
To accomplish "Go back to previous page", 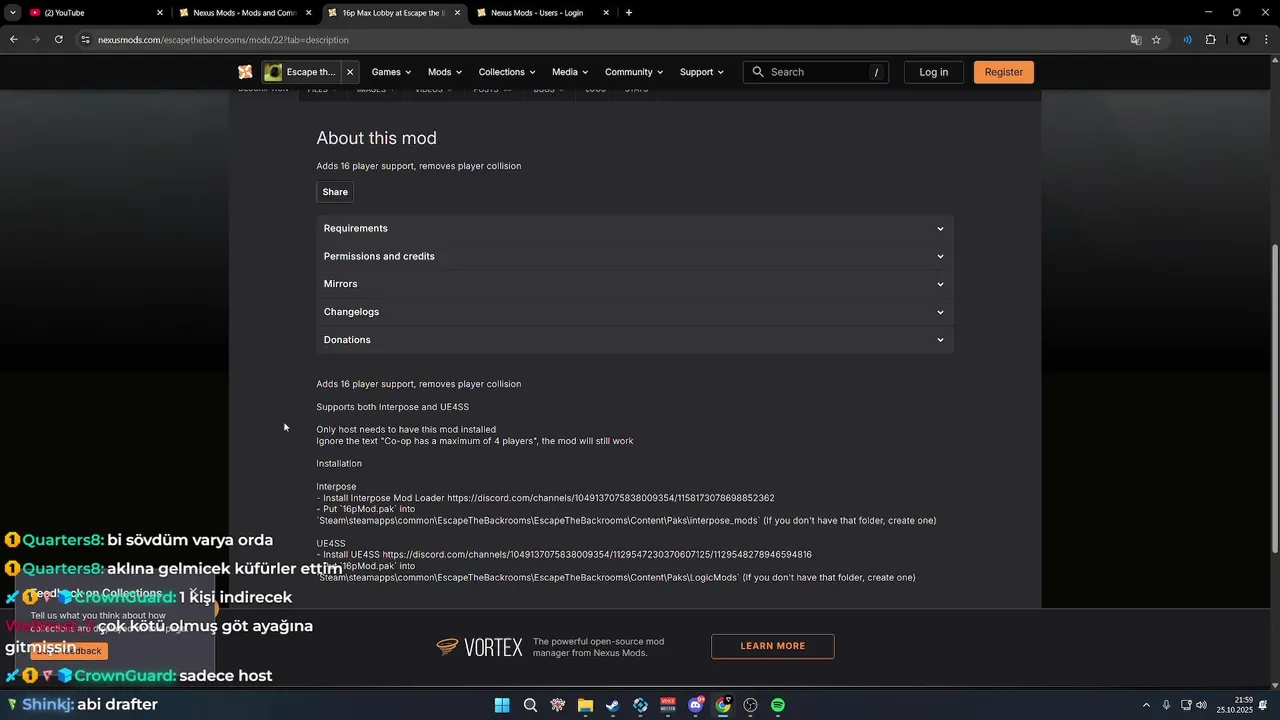I will tap(13, 40).
